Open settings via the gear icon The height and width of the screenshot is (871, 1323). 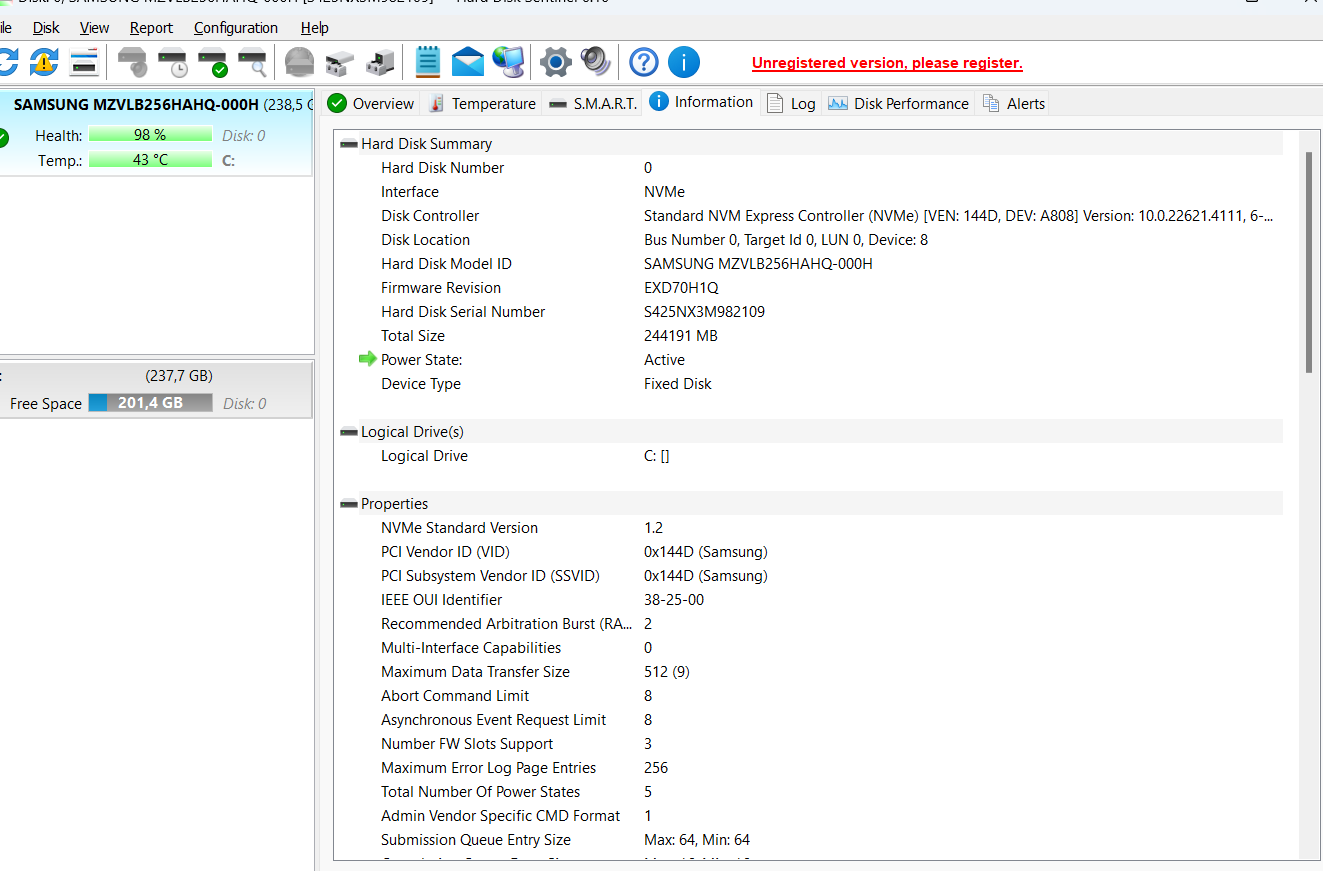tap(555, 62)
